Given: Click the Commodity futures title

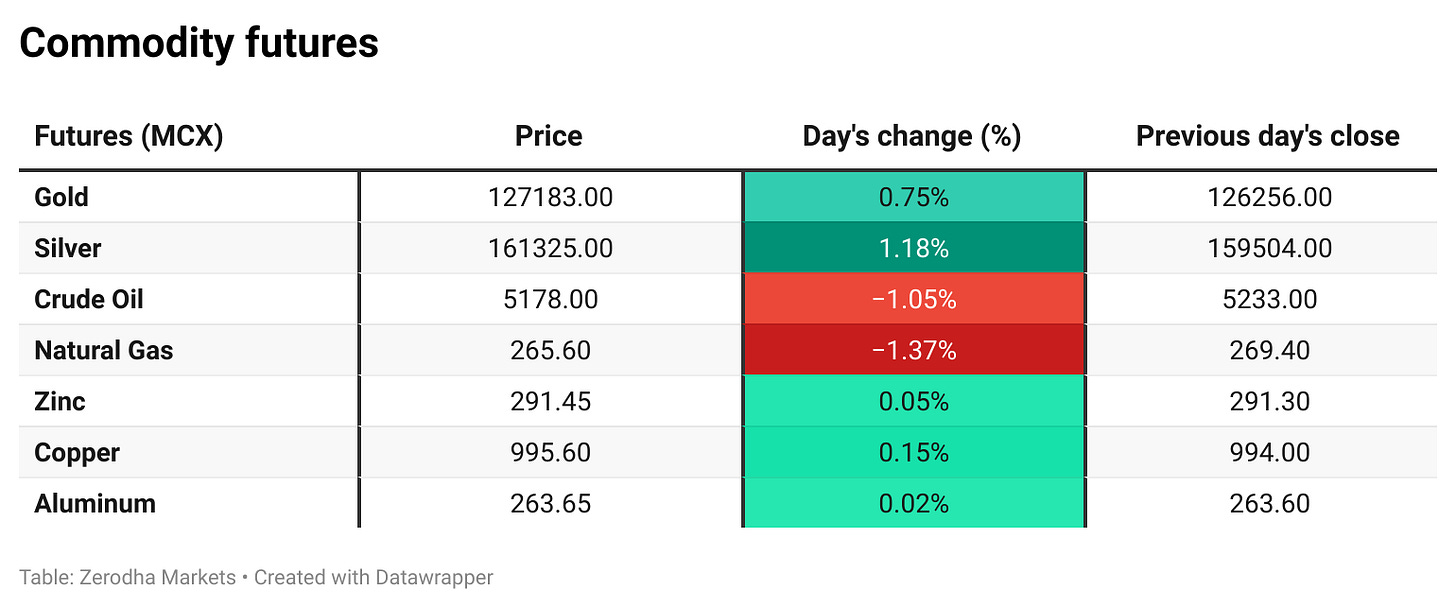Looking at the screenshot, I should pos(199,44).
